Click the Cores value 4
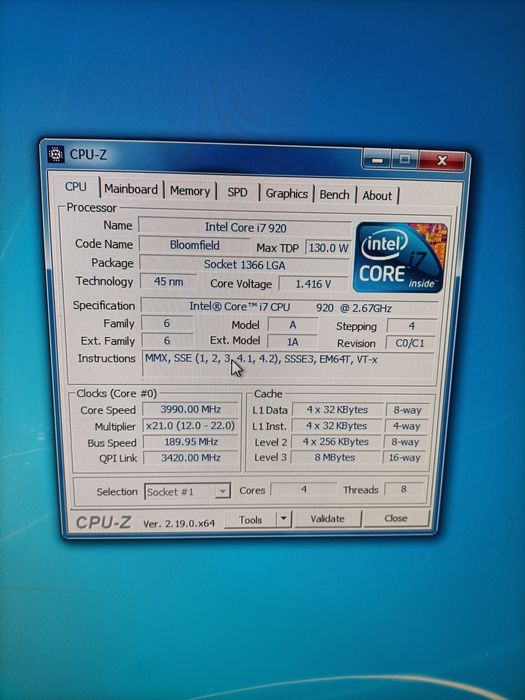 pyautogui.click(x=304, y=490)
